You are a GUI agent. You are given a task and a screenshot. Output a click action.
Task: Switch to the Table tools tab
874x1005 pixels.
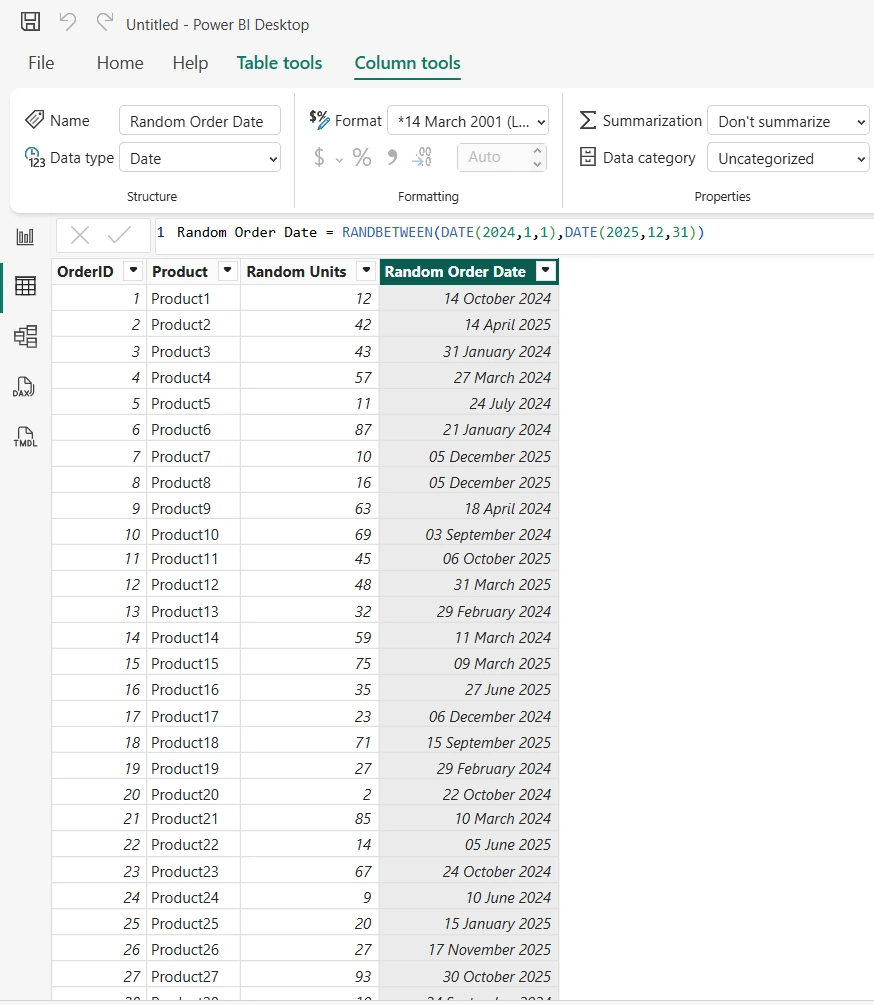click(279, 63)
